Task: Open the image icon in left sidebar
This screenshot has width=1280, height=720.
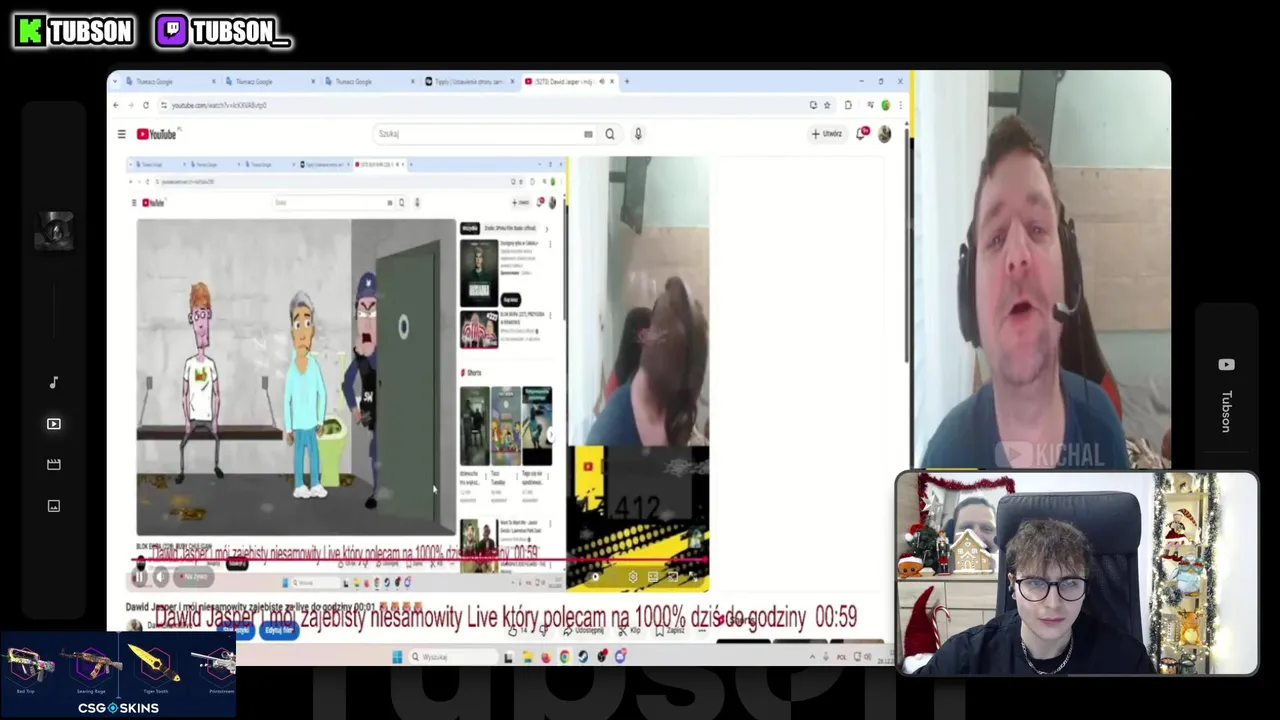Action: pos(54,506)
